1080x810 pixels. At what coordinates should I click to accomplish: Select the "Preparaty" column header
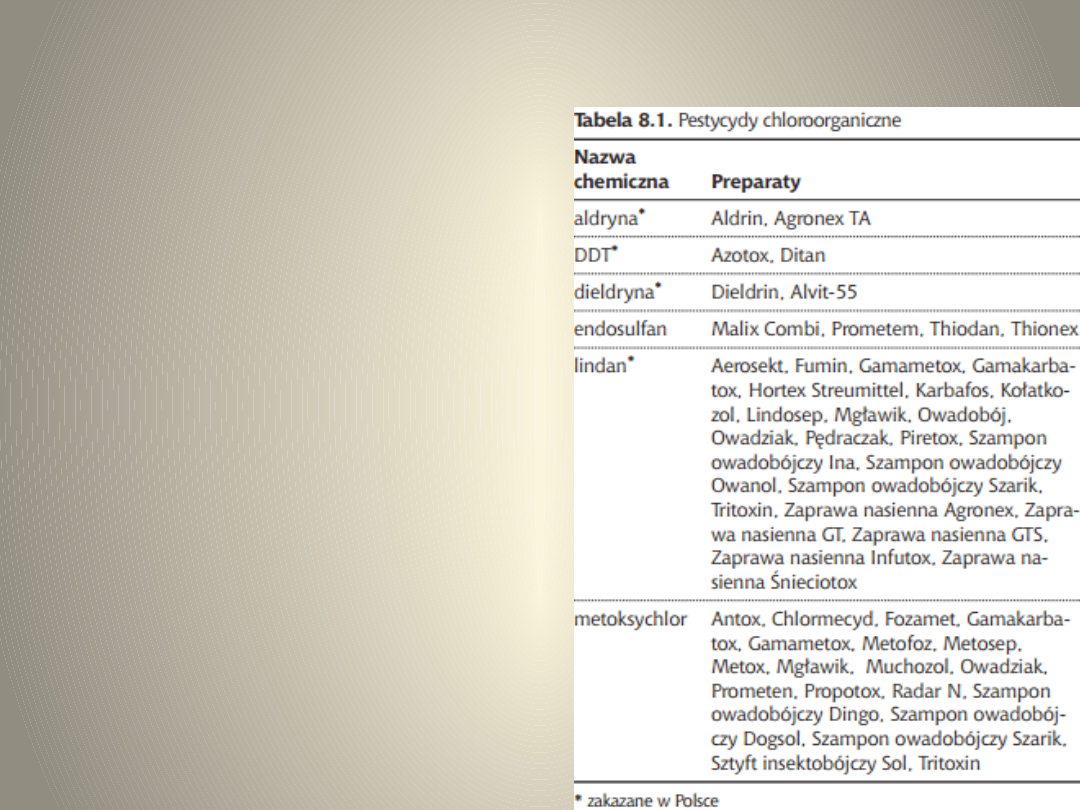(x=755, y=183)
